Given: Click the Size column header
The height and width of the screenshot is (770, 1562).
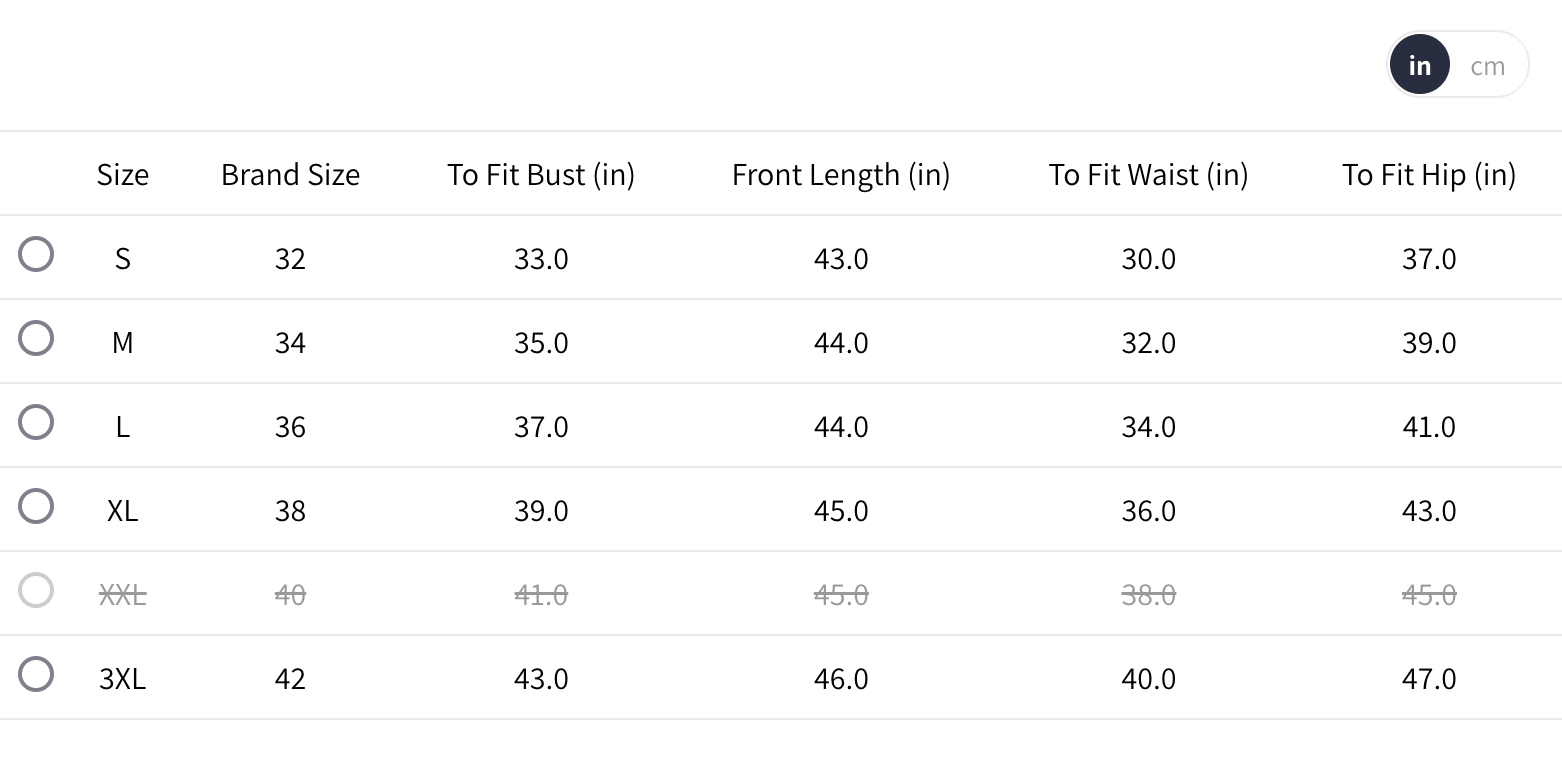Looking at the screenshot, I should coord(123,175).
